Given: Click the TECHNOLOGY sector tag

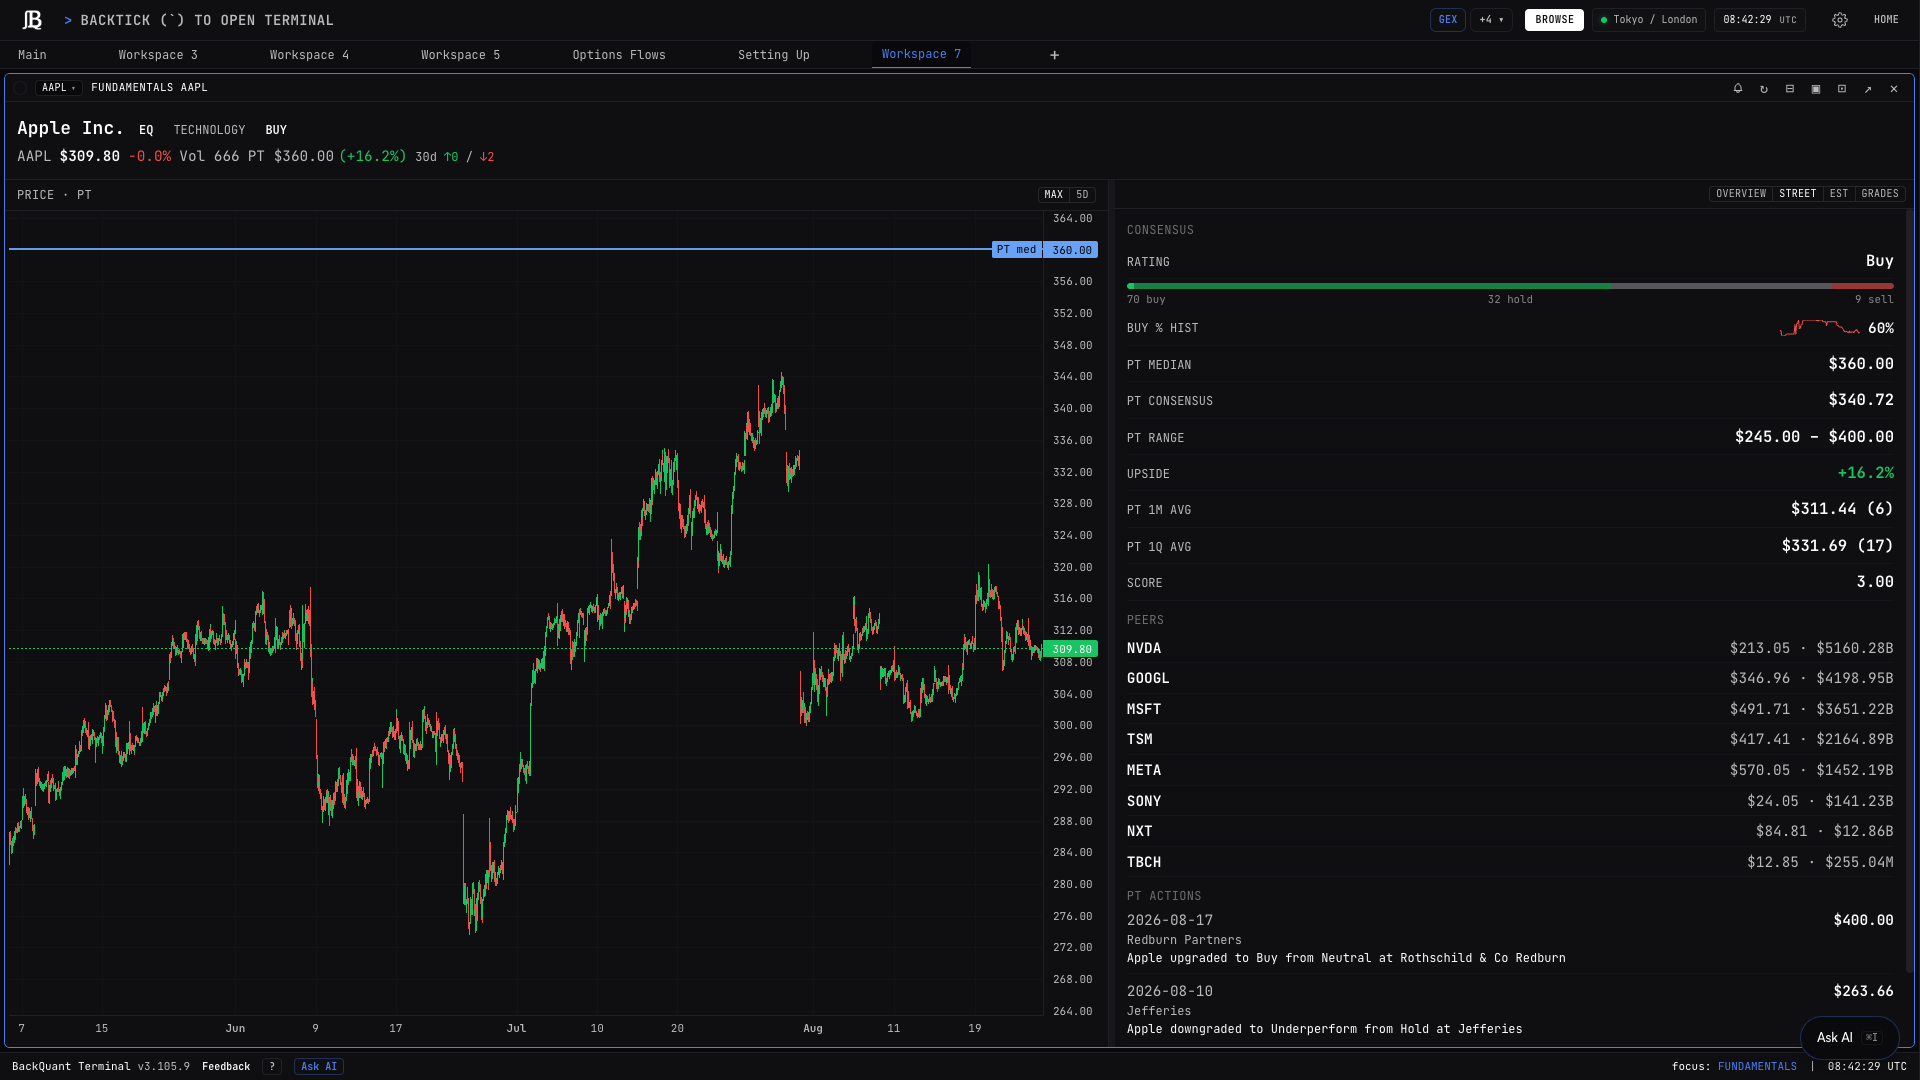Looking at the screenshot, I should [209, 130].
